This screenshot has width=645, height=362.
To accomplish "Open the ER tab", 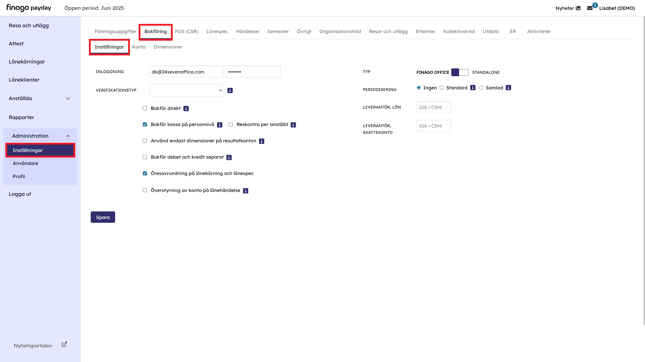I will [513, 31].
